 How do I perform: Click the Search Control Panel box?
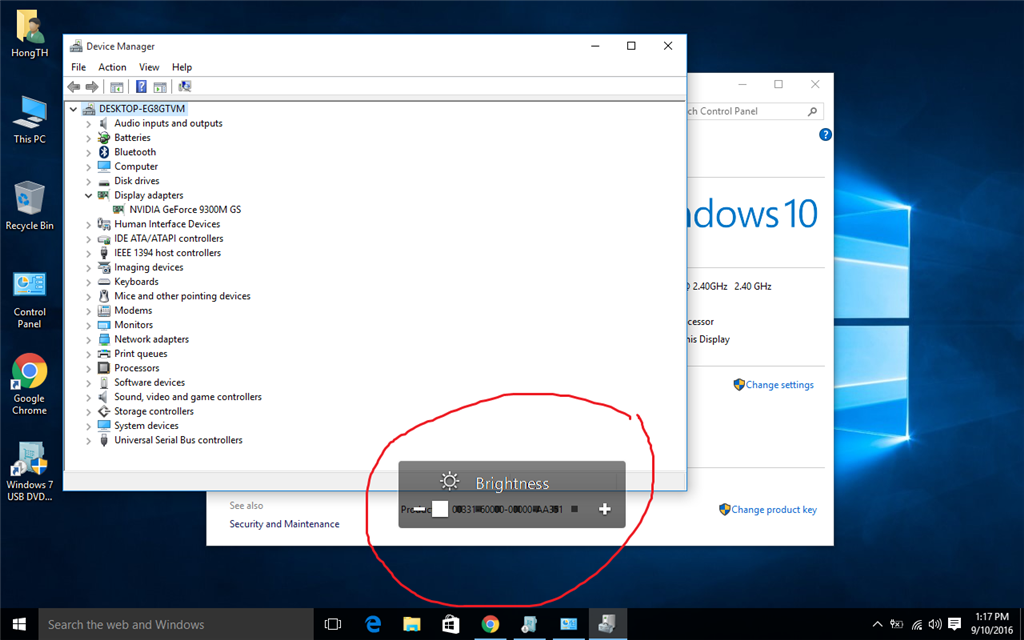coord(754,111)
